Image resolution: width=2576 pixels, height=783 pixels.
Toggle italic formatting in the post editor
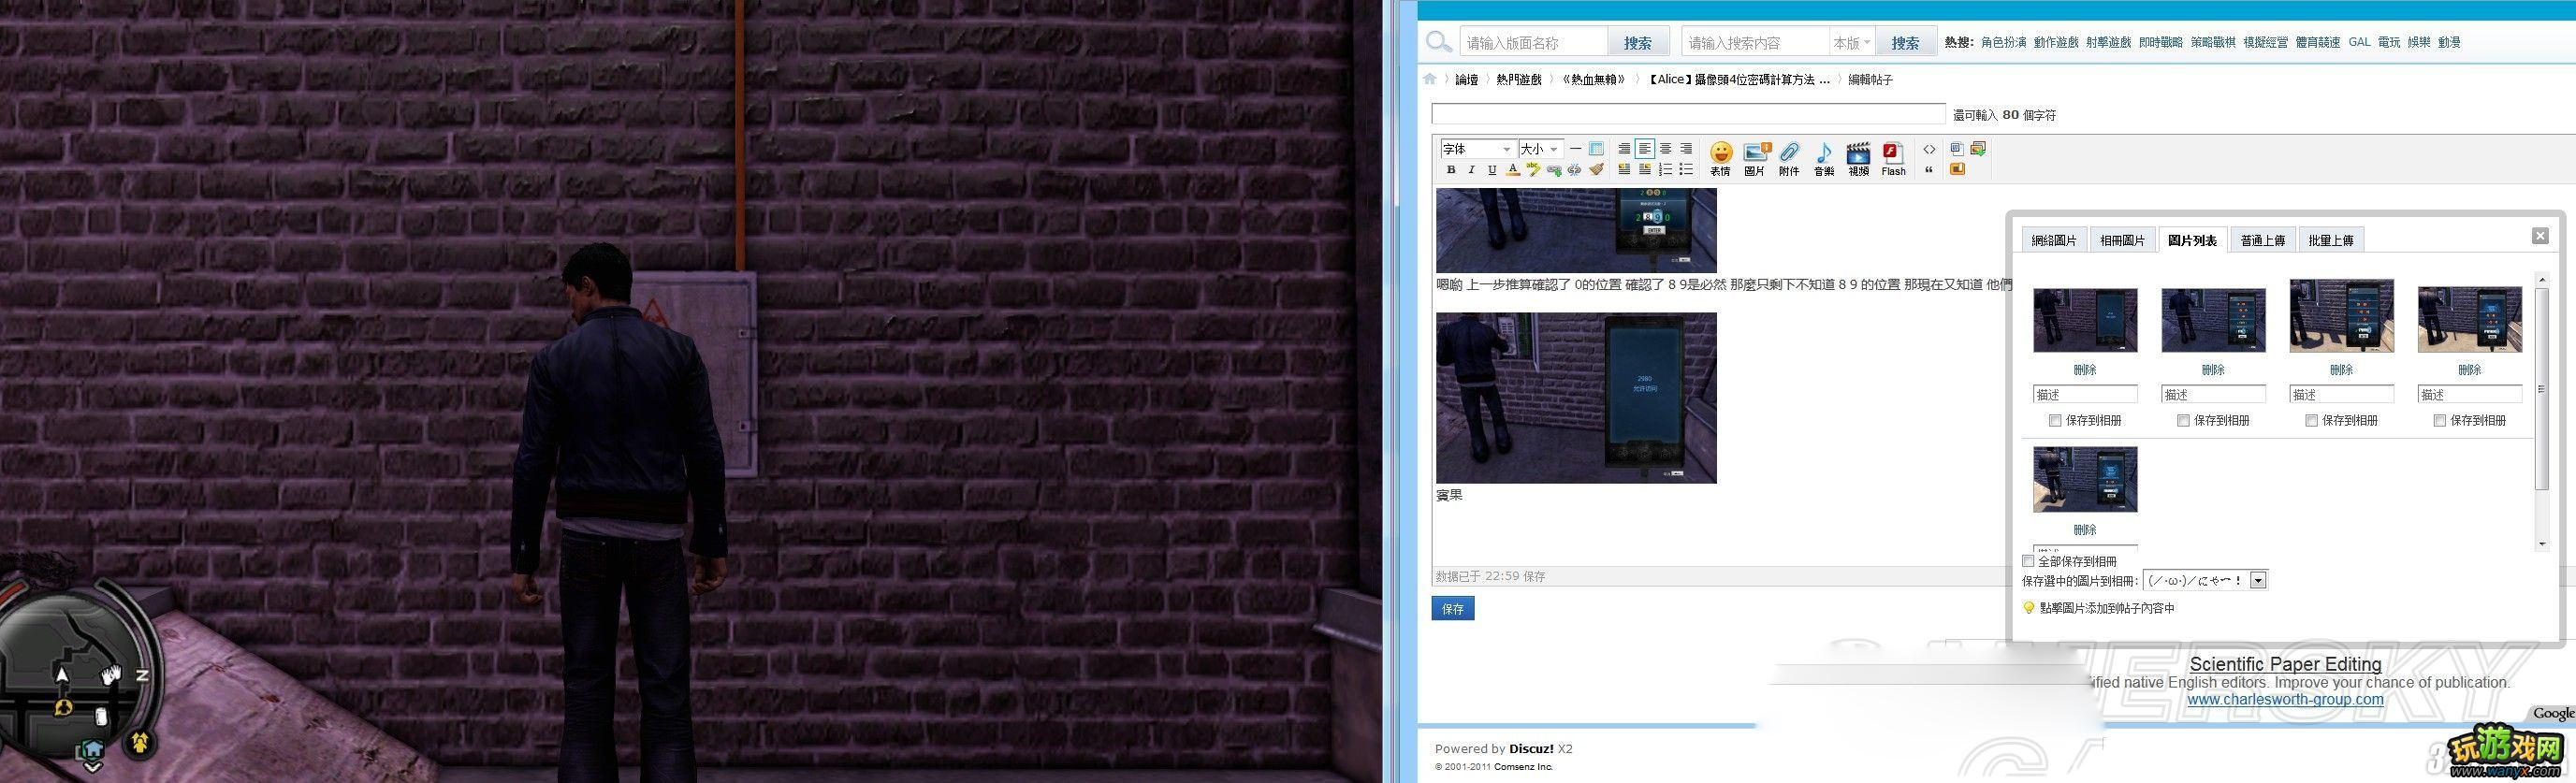tap(1472, 170)
